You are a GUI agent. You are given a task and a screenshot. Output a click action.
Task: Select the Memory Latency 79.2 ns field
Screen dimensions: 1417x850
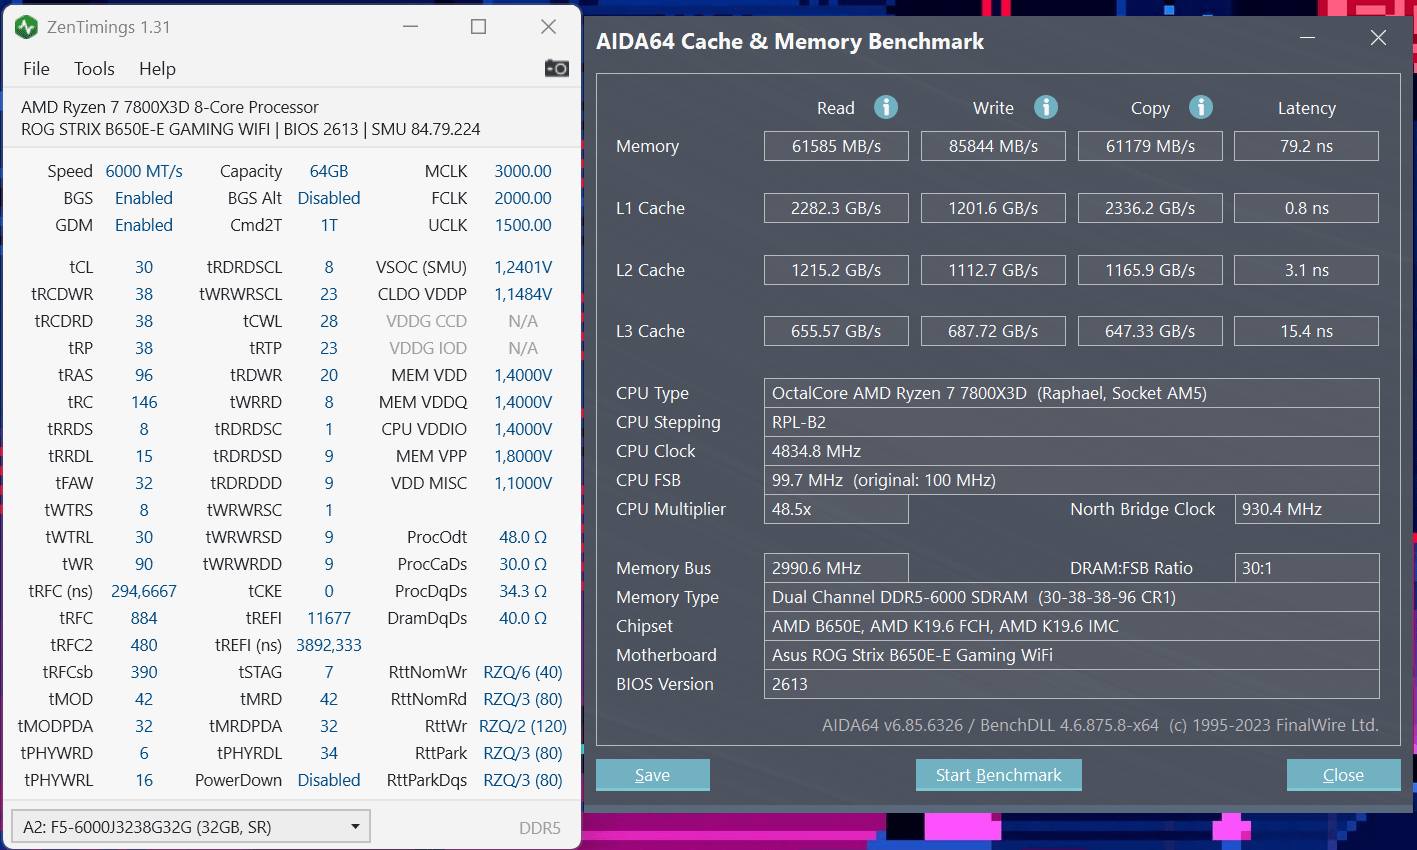pyautogui.click(x=1306, y=146)
